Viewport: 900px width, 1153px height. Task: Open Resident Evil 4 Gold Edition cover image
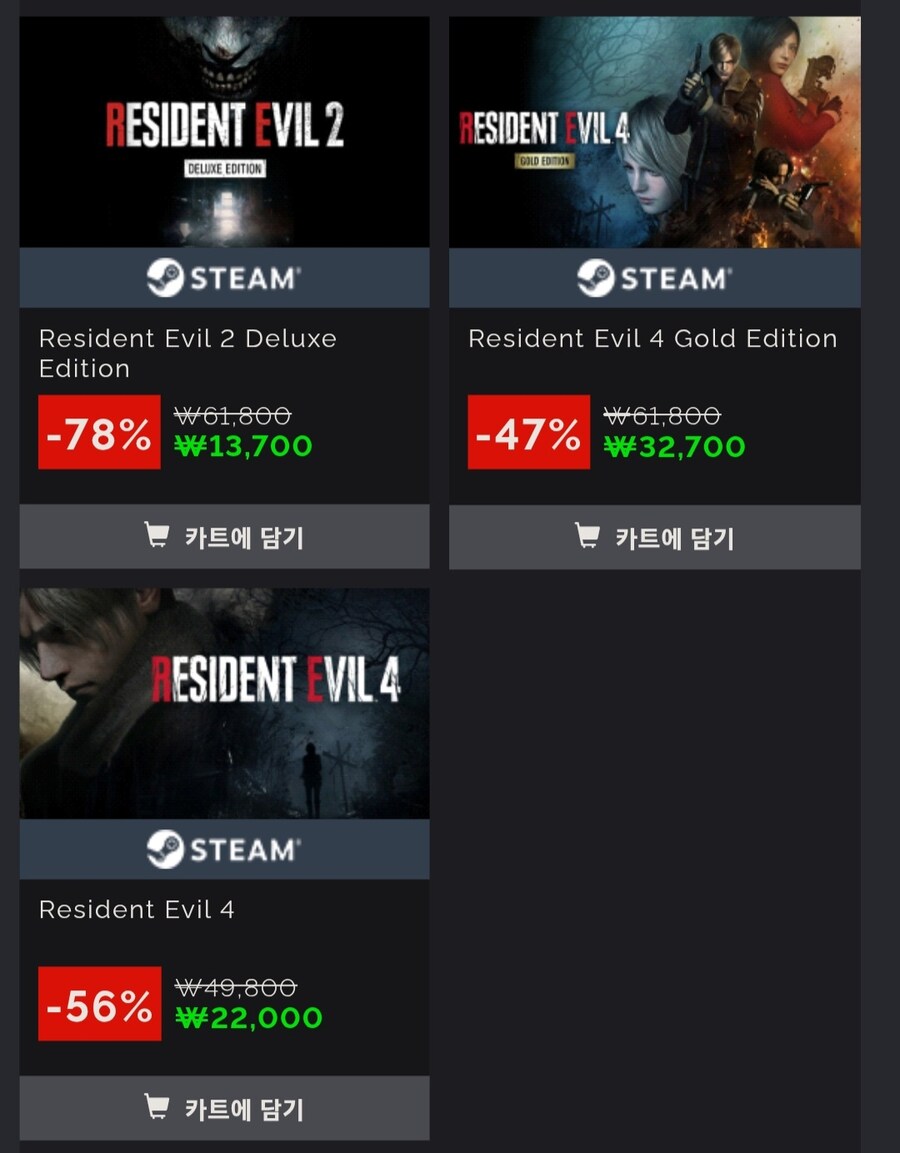click(654, 132)
